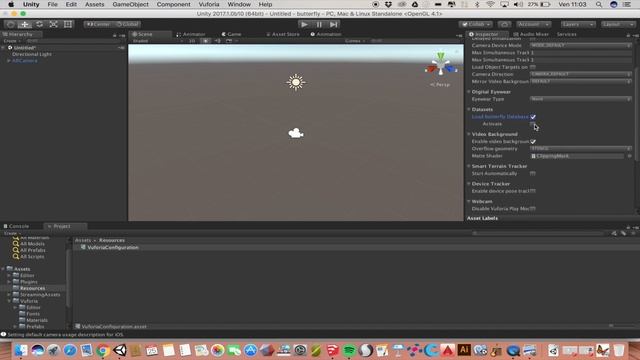The width and height of the screenshot is (640, 360).
Task: Expand the StreamingAssets folder
Action: [x=9, y=295]
